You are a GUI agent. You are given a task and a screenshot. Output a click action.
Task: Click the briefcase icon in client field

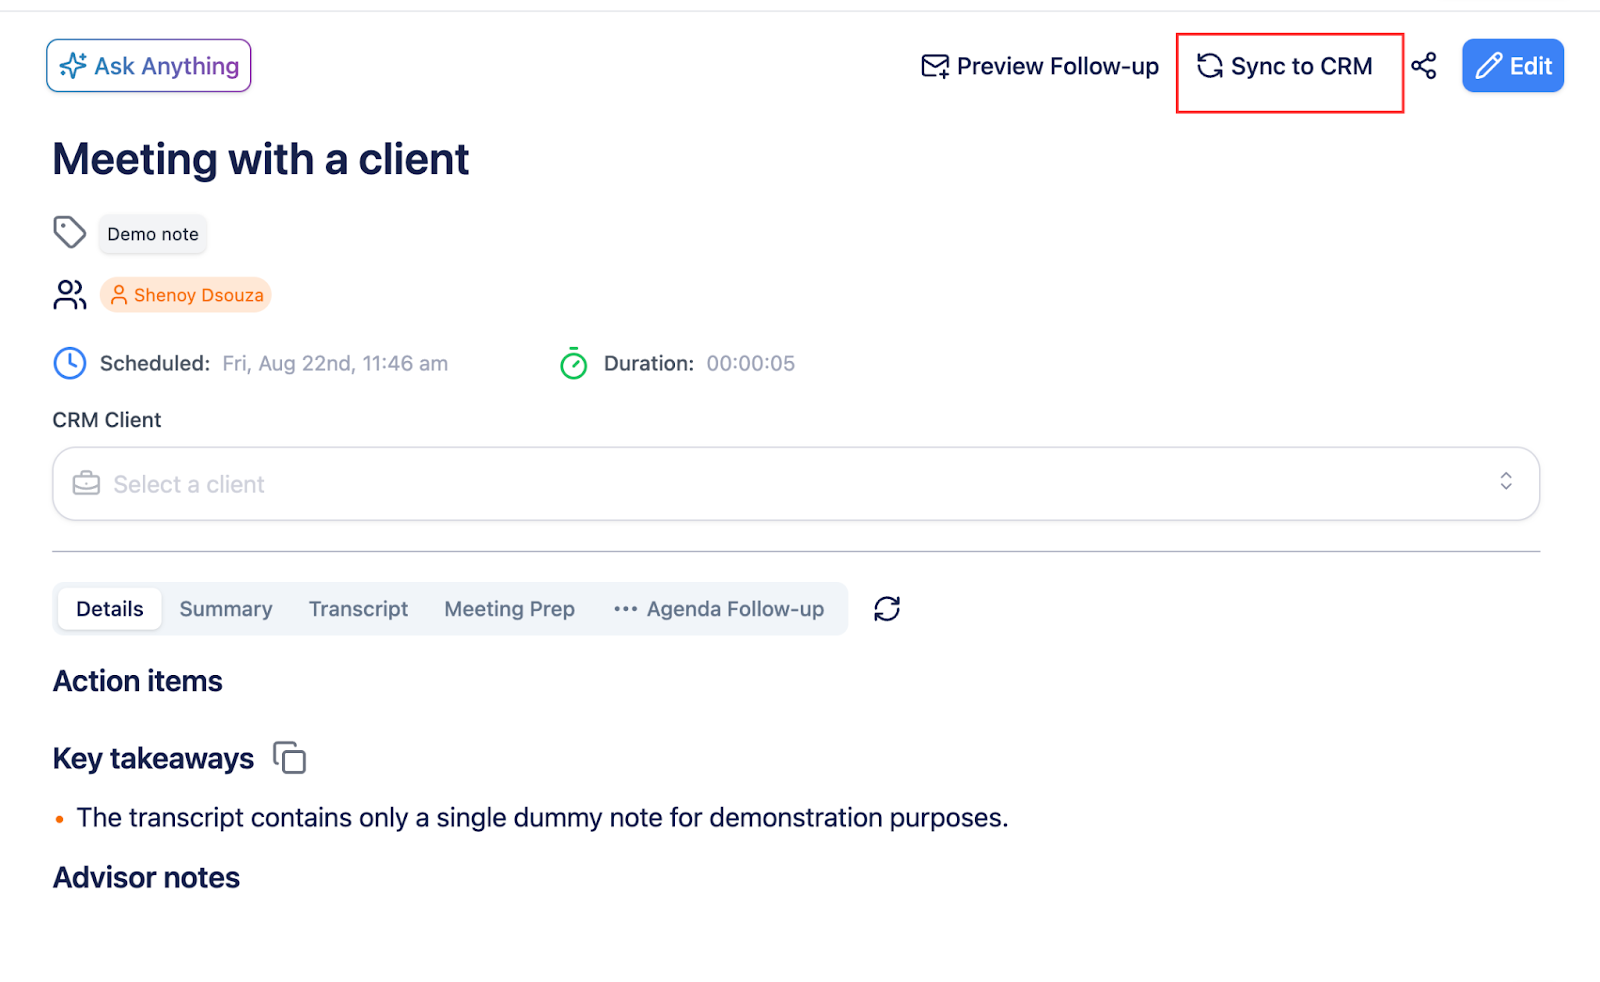[x=86, y=484]
